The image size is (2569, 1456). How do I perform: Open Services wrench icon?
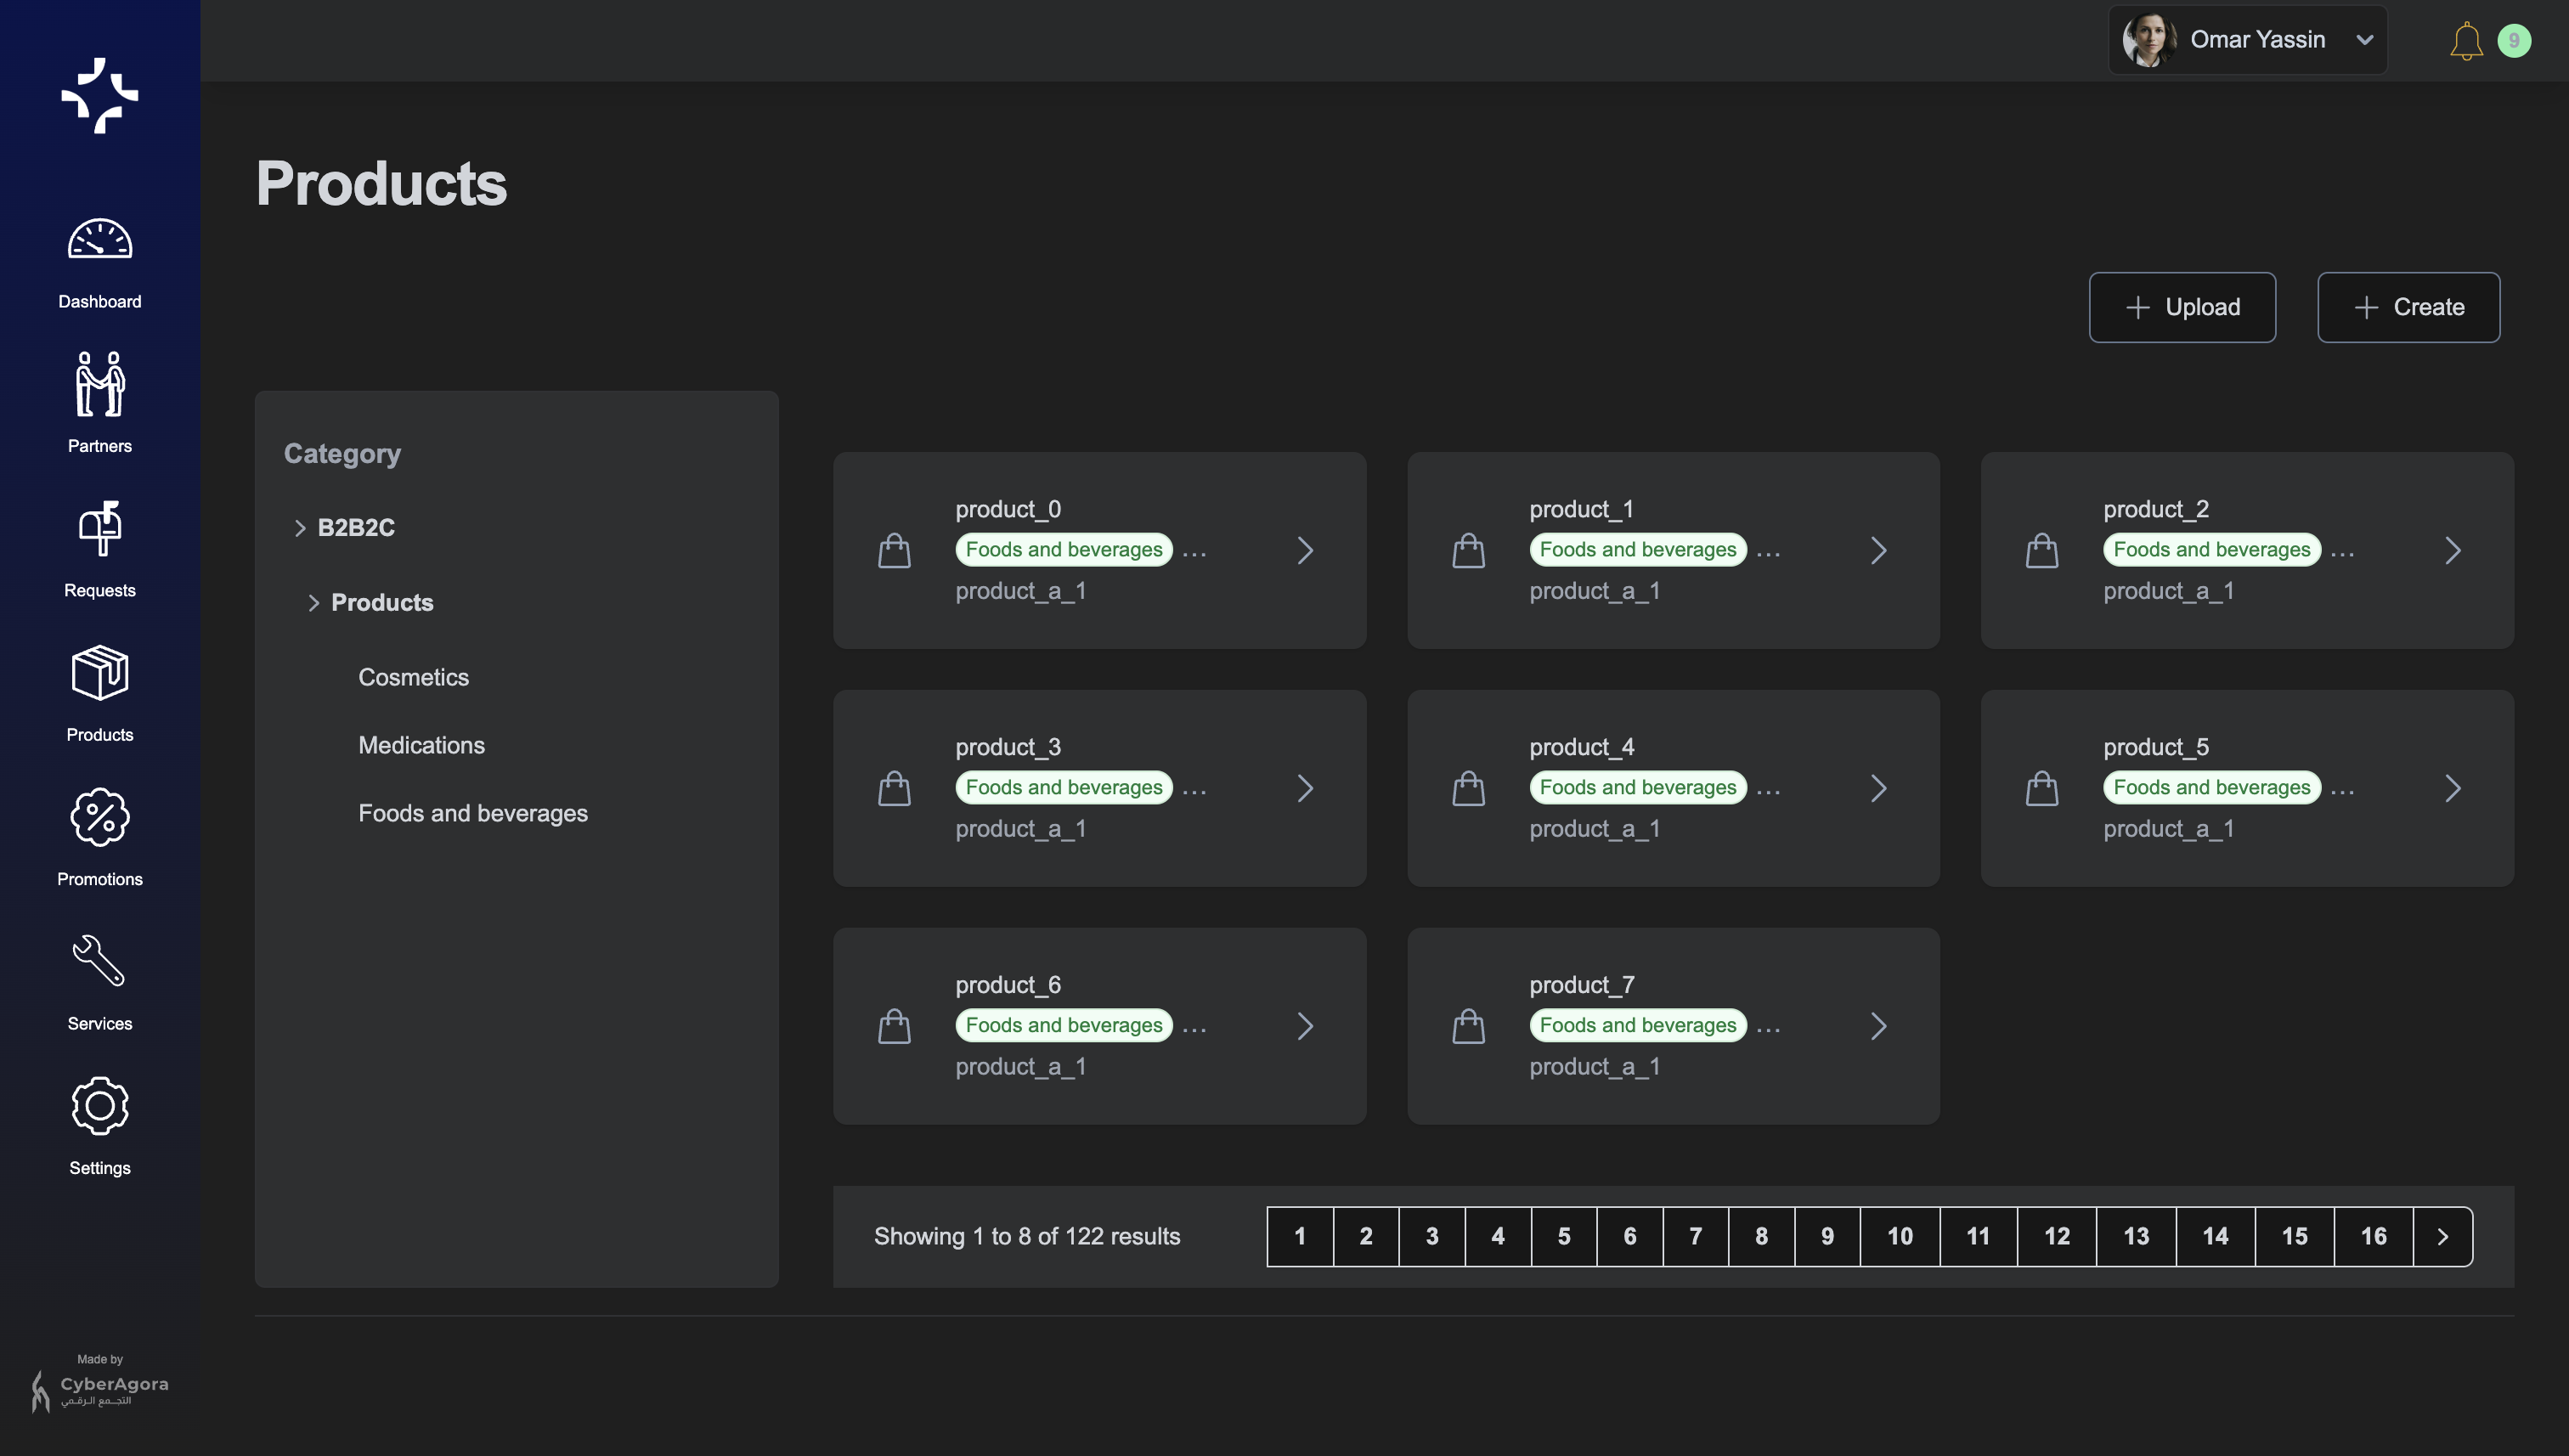(99, 961)
